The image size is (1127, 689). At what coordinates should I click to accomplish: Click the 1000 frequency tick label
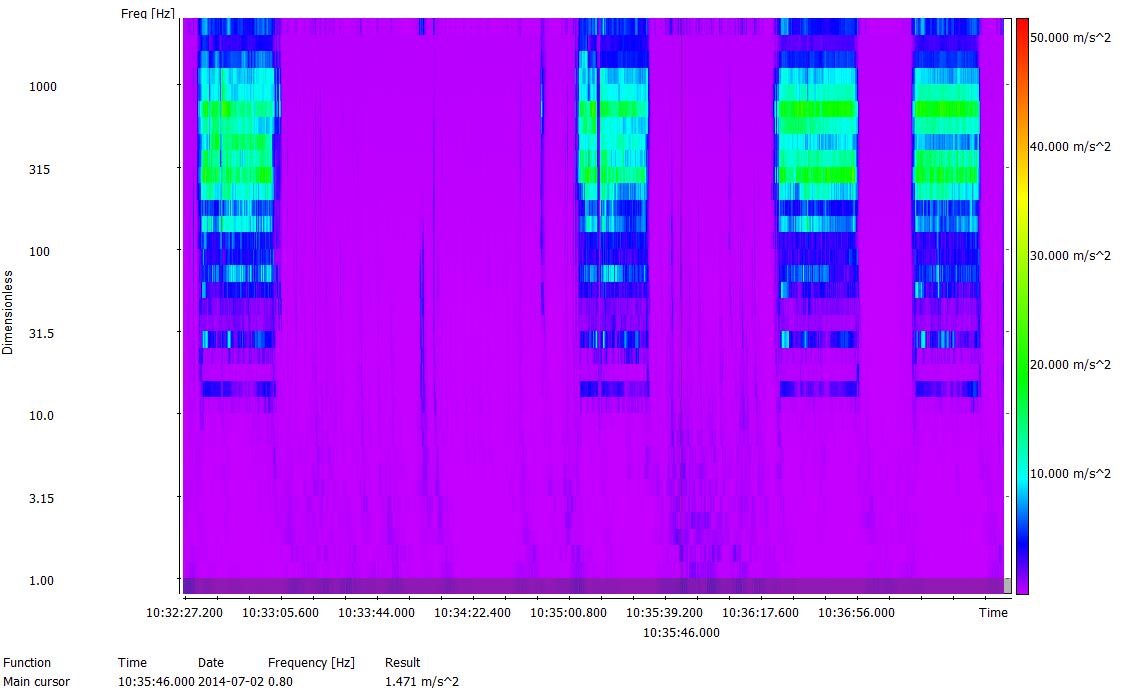click(43, 87)
